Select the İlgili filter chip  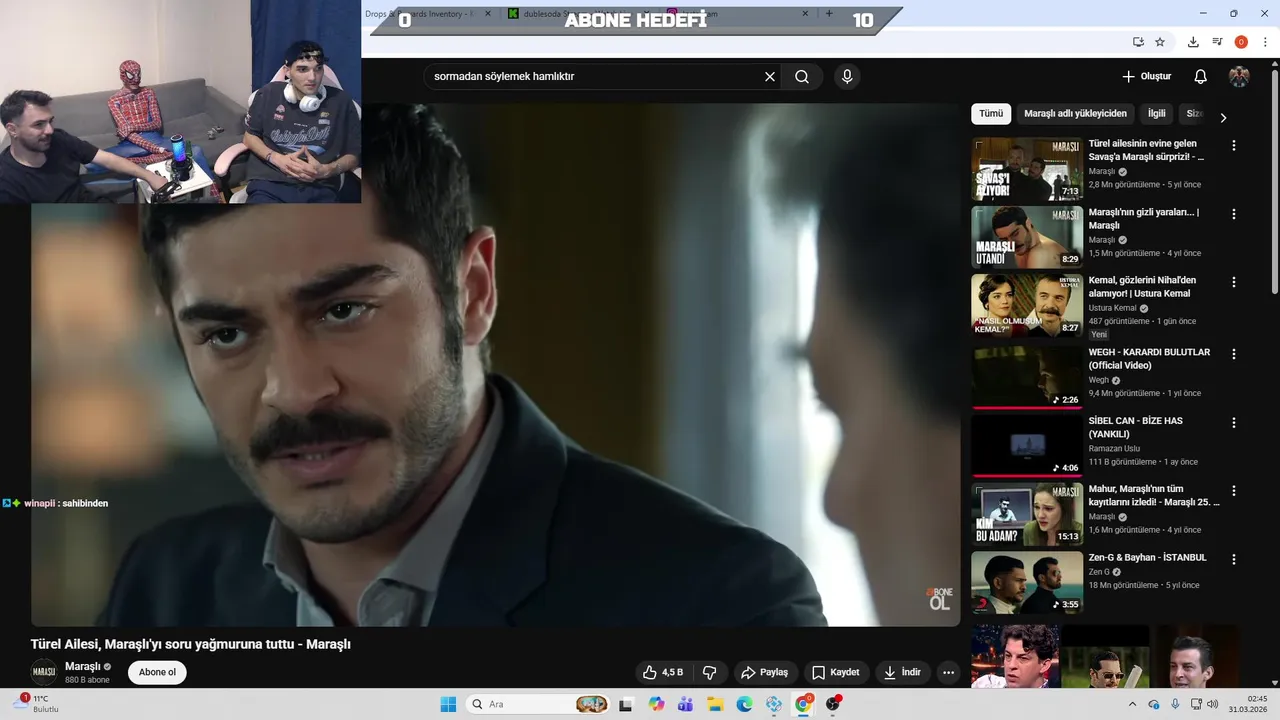pos(1157,114)
